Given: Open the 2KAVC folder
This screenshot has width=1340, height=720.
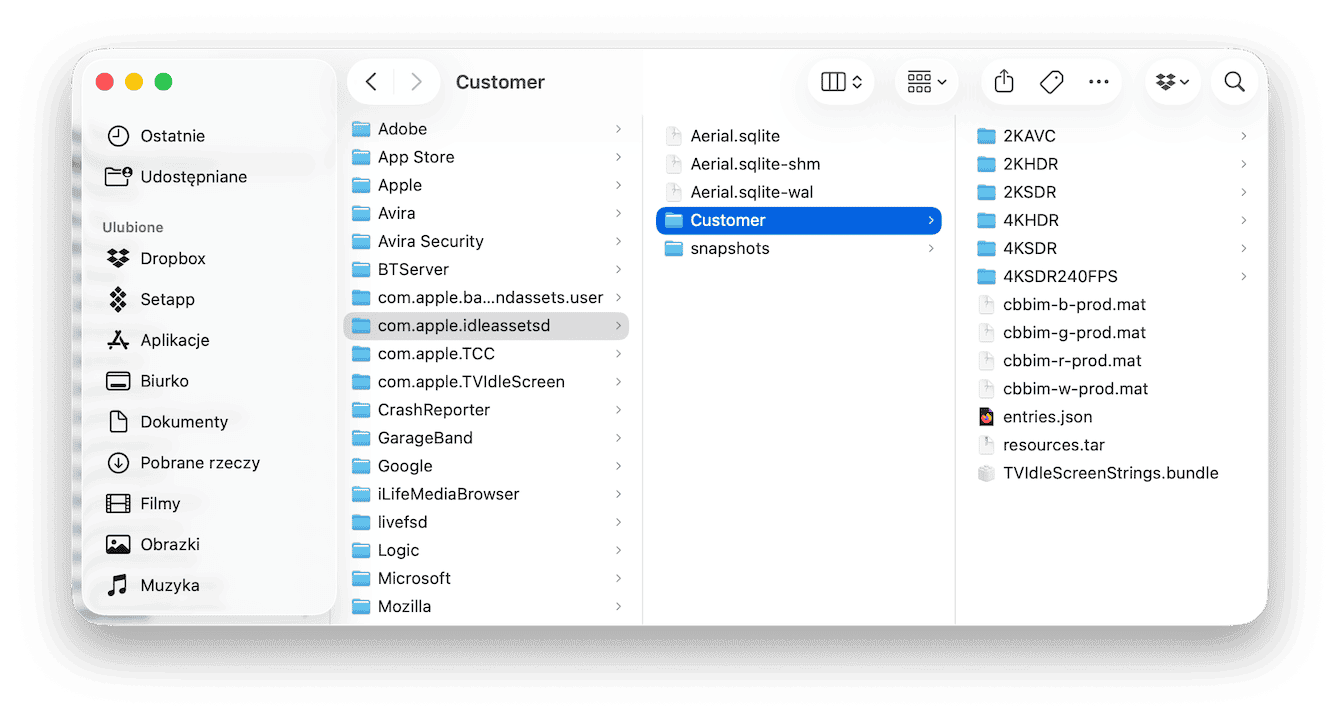Looking at the screenshot, I should (1112, 136).
